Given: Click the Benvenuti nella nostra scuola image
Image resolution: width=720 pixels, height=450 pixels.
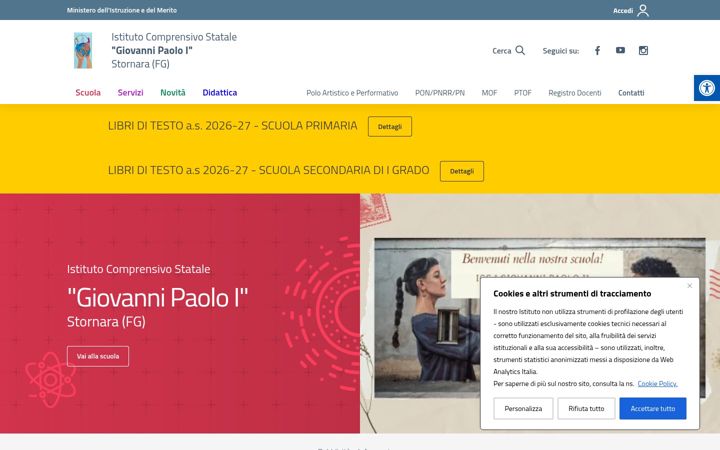Looking at the screenshot, I should point(540,318).
